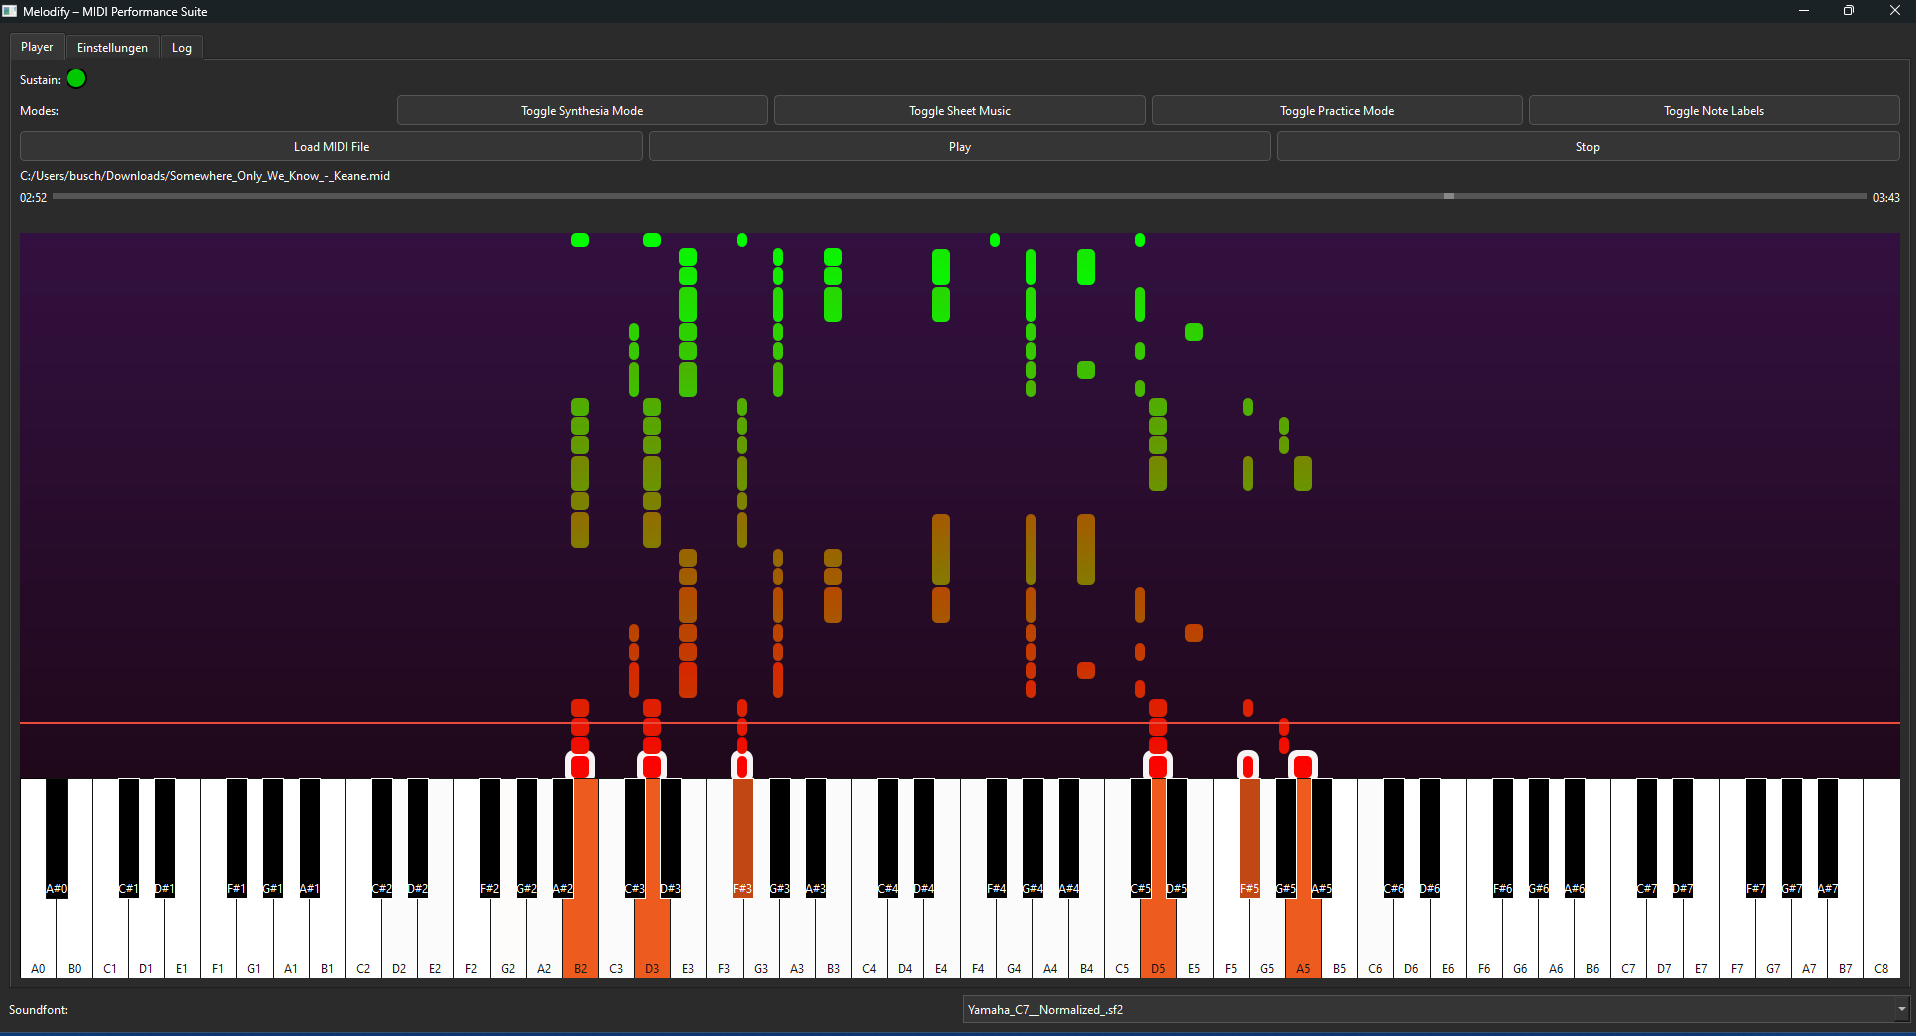
Task: Open the Log tab
Action: point(181,47)
